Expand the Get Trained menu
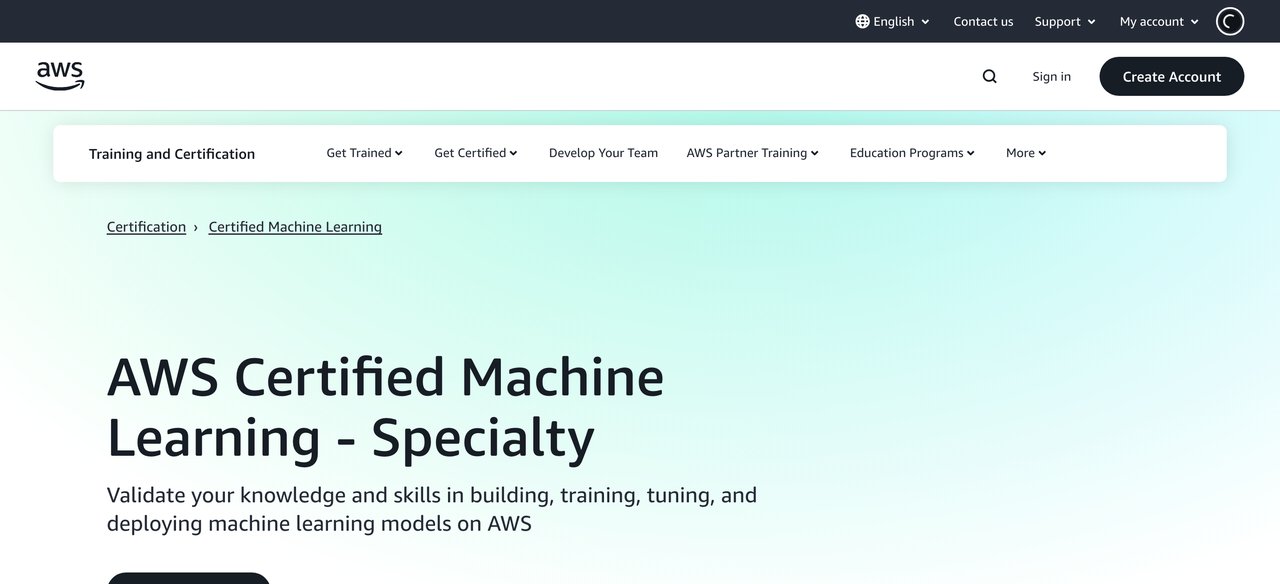The height and width of the screenshot is (584, 1280). point(364,153)
